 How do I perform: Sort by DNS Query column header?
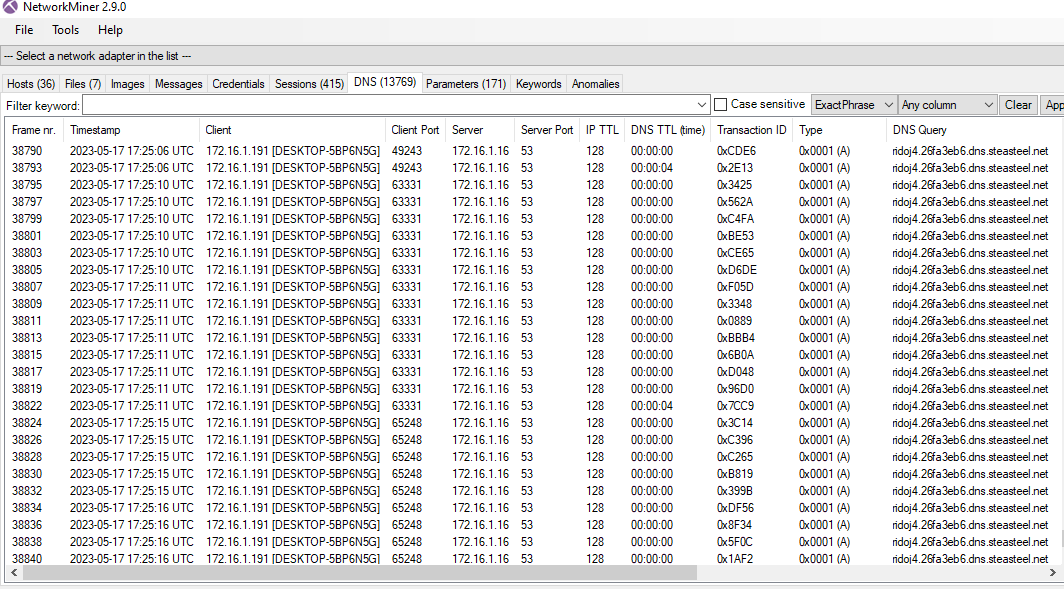click(975, 130)
